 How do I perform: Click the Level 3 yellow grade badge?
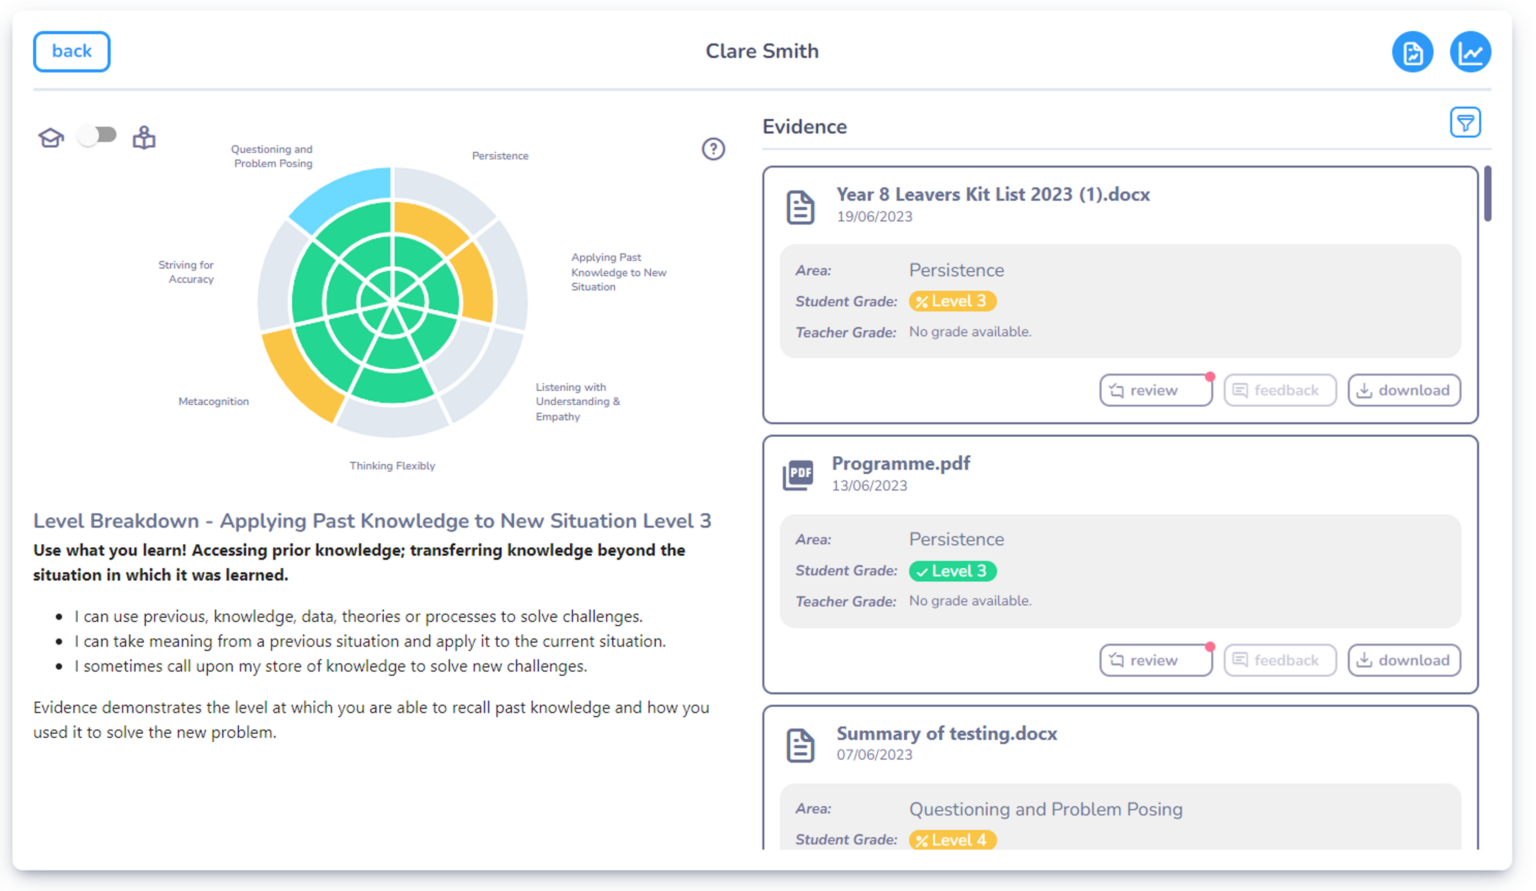[x=952, y=301]
